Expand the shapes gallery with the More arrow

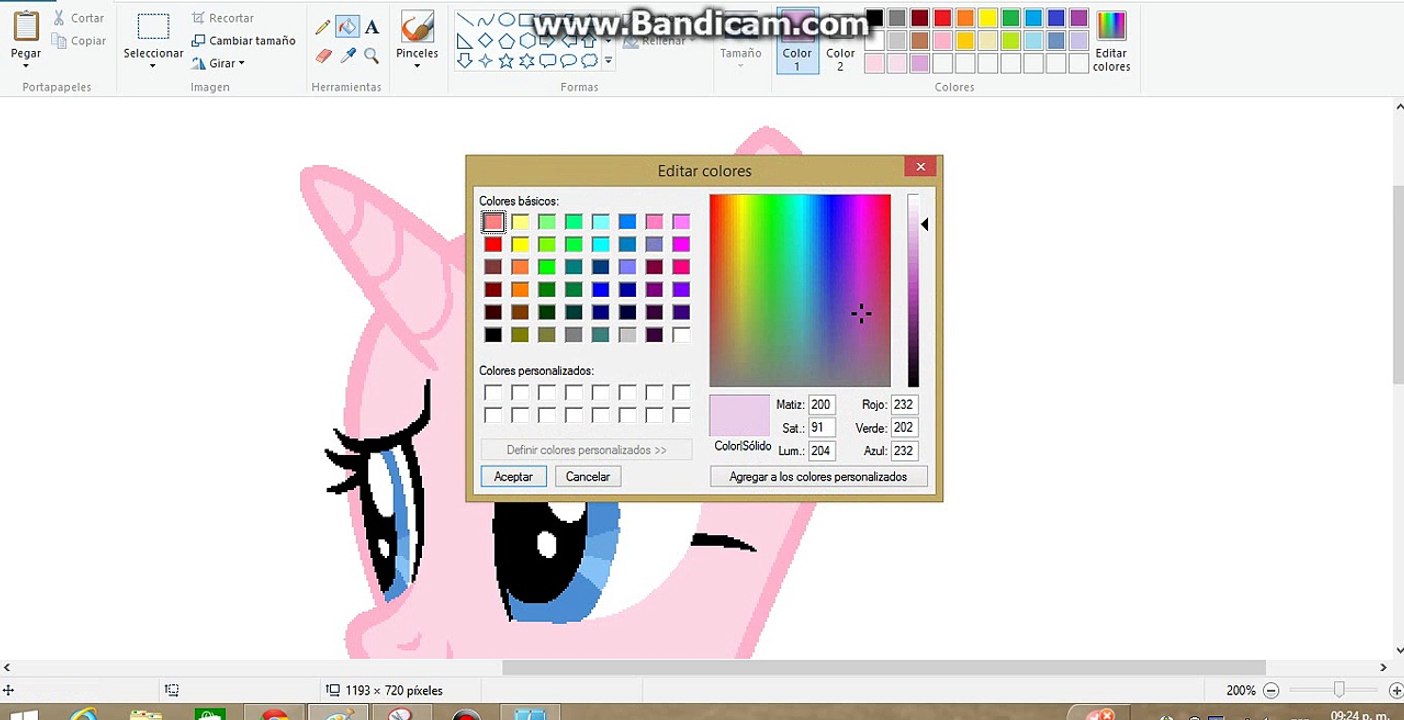click(608, 61)
